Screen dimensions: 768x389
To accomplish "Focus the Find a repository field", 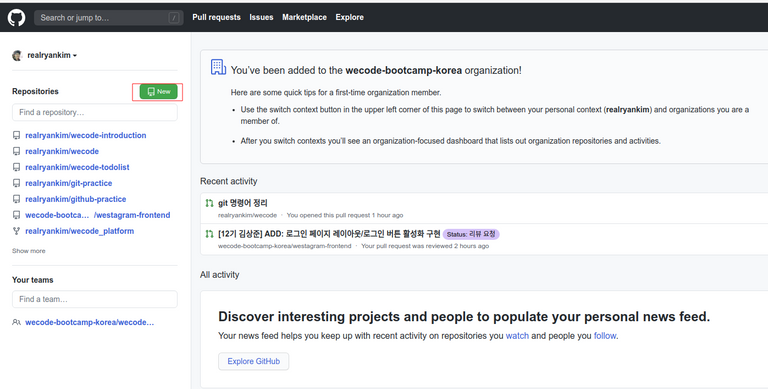I will pos(95,112).
